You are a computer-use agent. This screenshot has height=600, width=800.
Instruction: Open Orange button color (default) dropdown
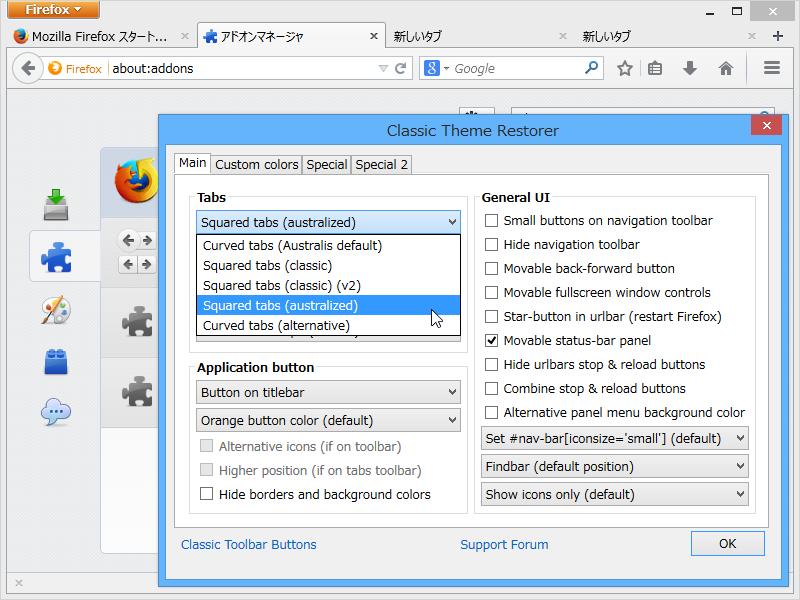[x=328, y=420]
